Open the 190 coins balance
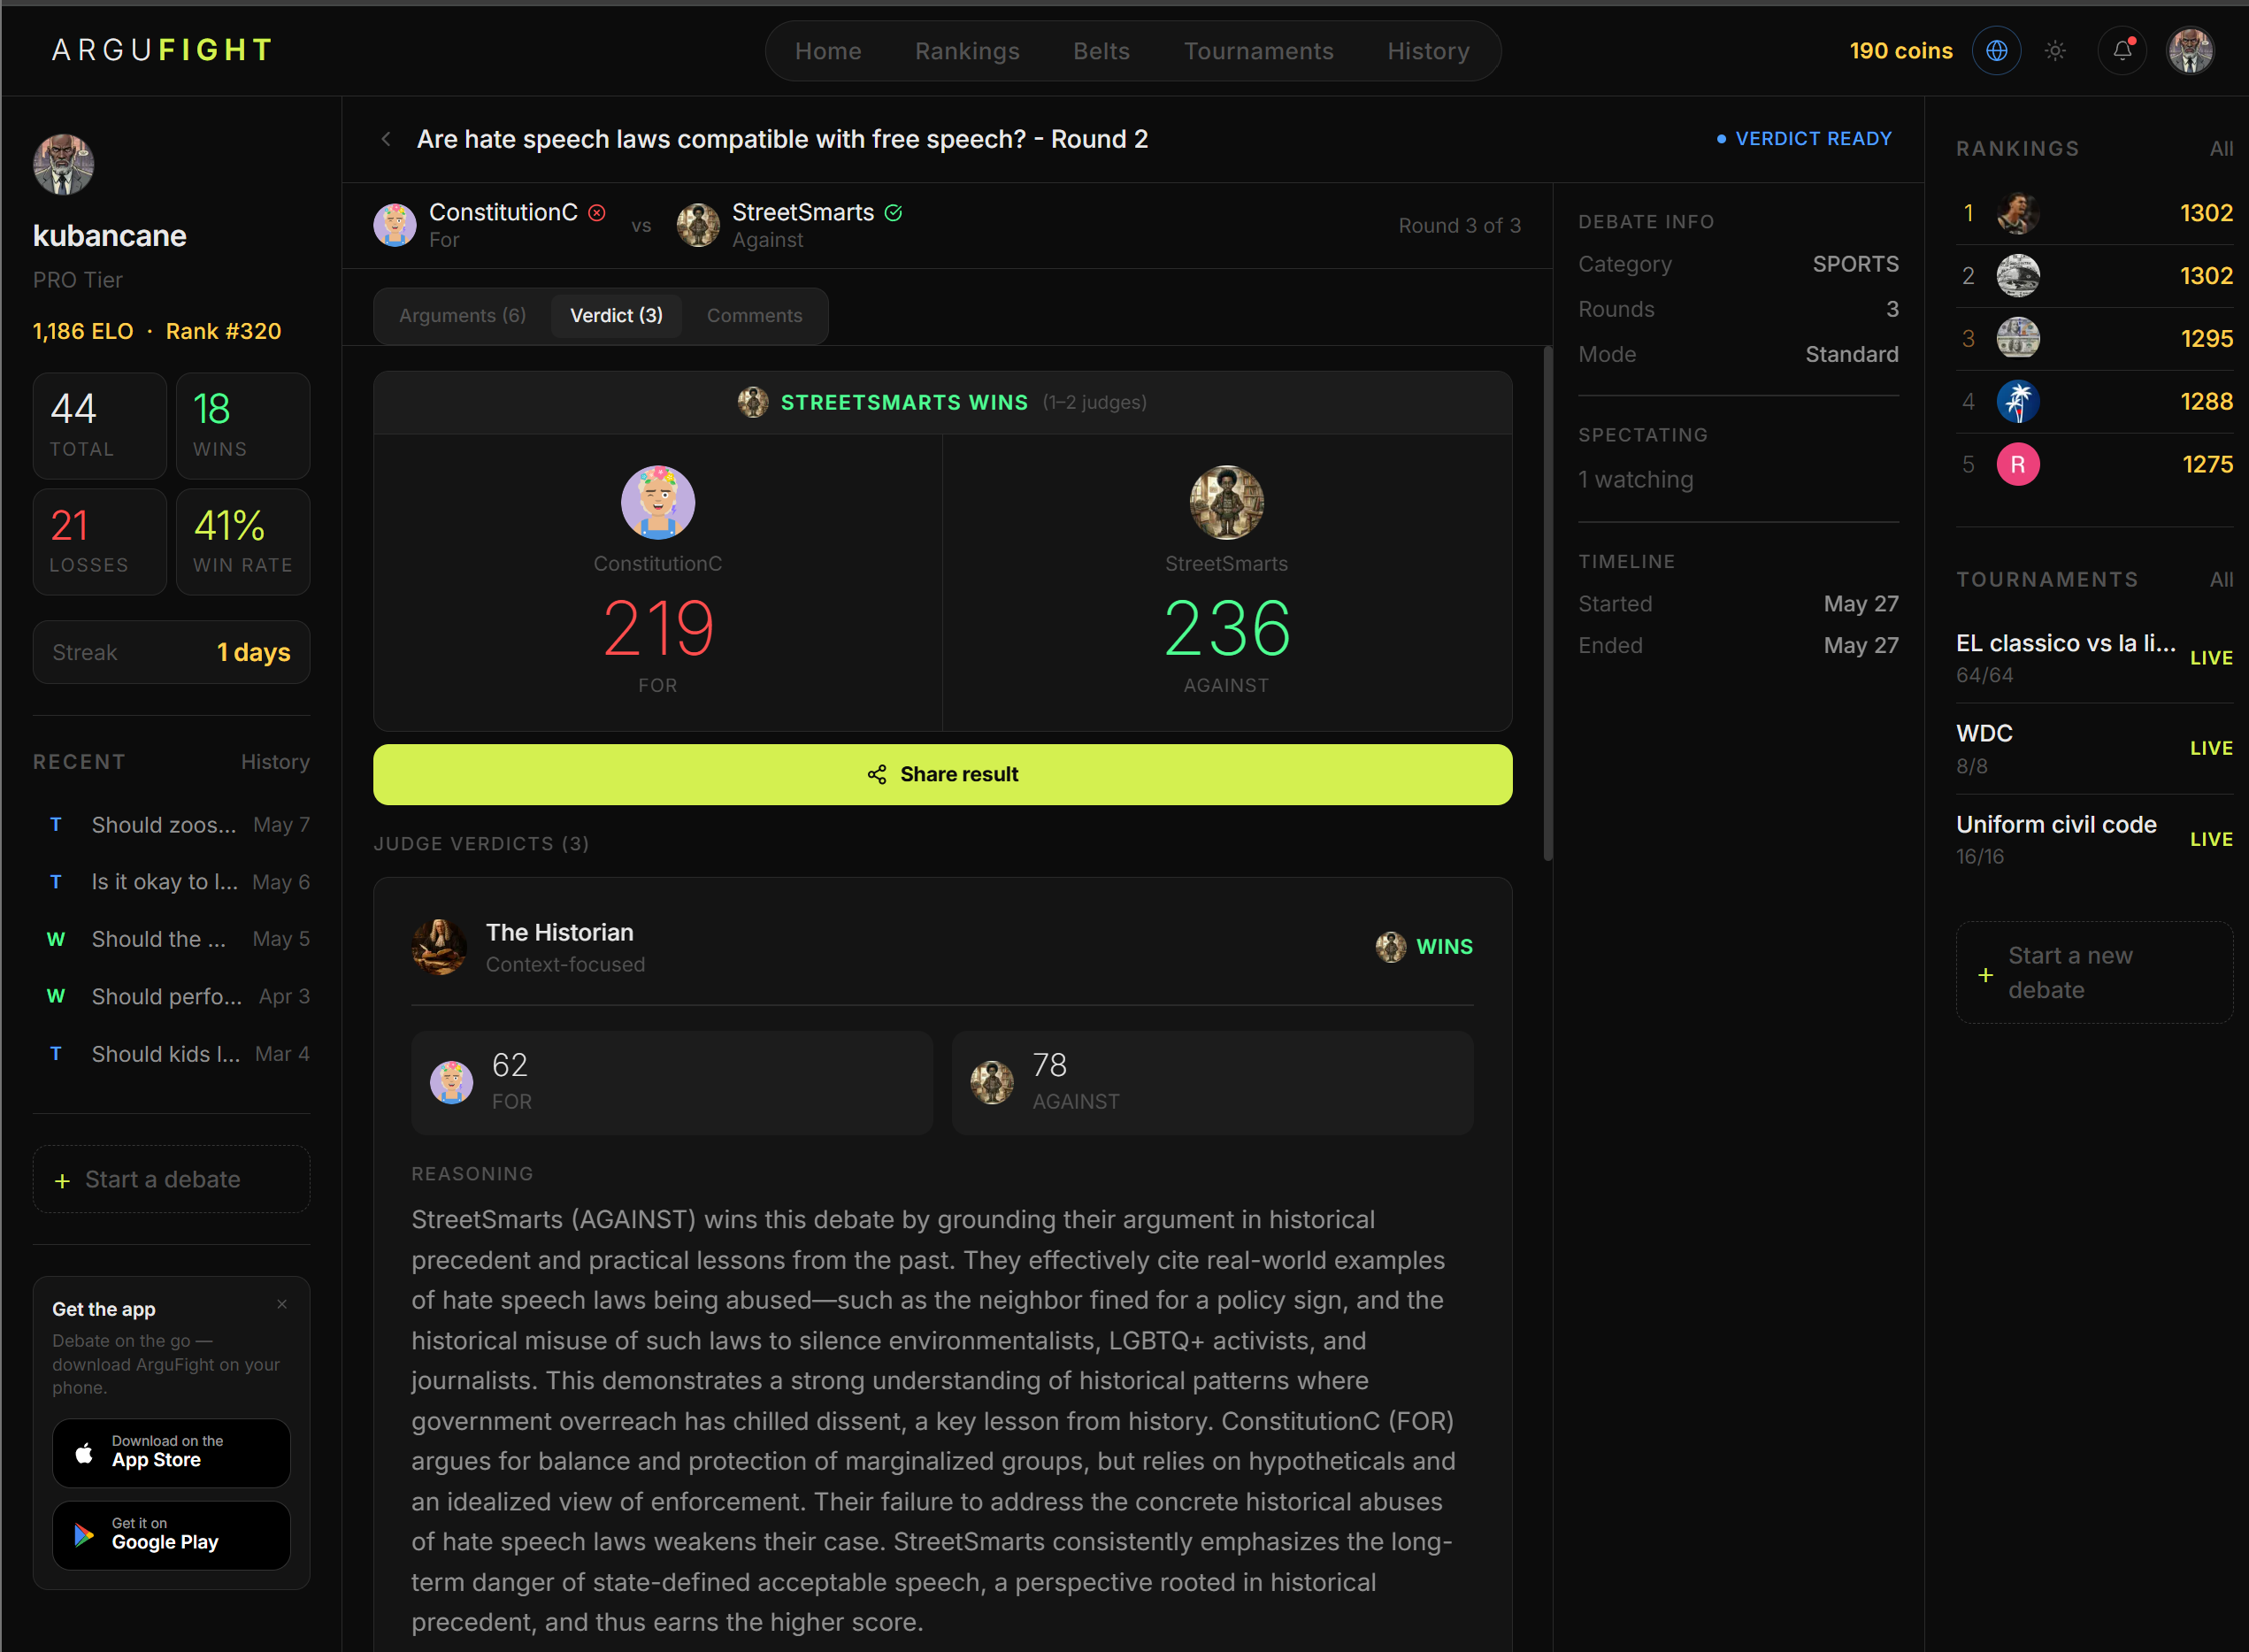This screenshot has width=2249, height=1652. [x=1900, y=51]
